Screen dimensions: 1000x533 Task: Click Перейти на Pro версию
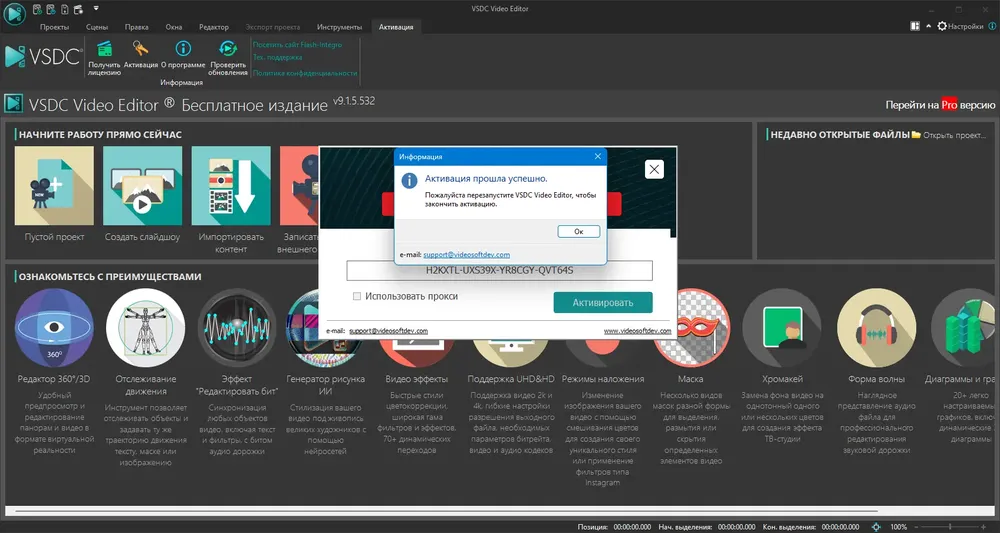pos(940,105)
